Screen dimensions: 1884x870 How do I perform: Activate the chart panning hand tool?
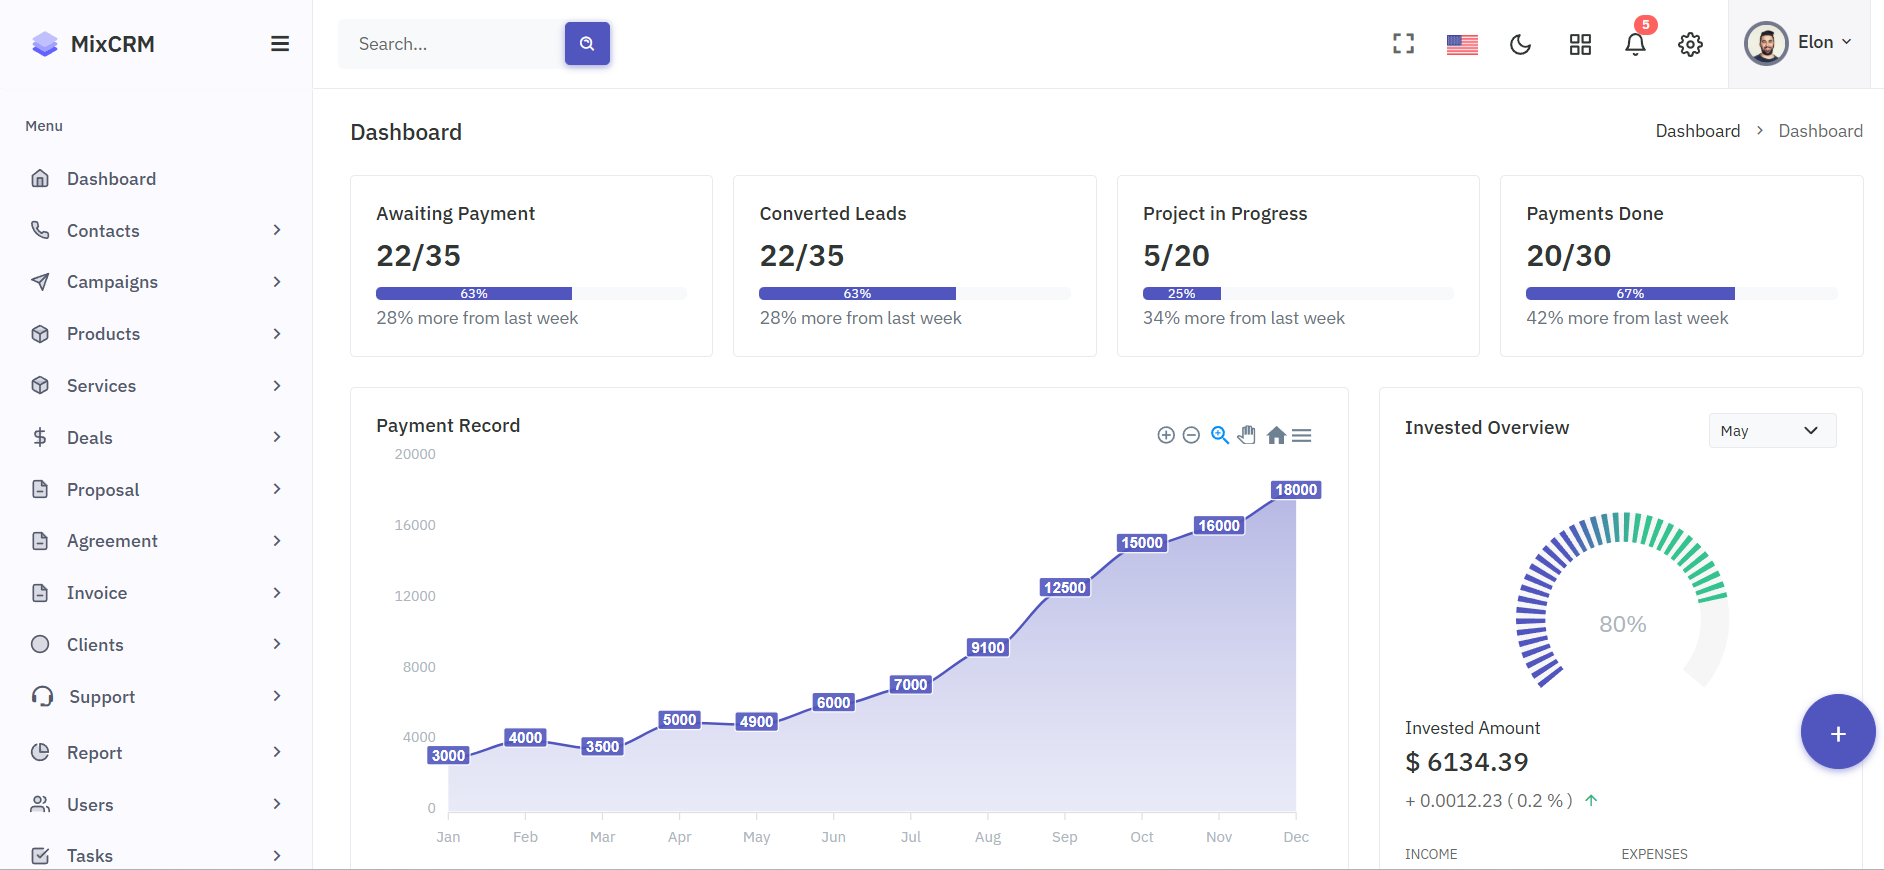click(x=1247, y=435)
